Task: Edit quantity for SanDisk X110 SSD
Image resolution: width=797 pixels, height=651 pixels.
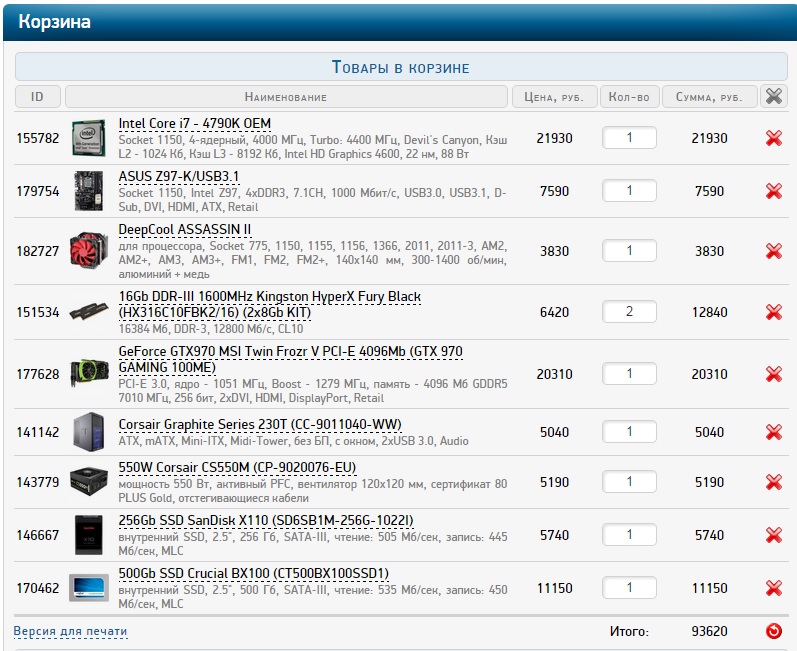Action: click(x=629, y=535)
